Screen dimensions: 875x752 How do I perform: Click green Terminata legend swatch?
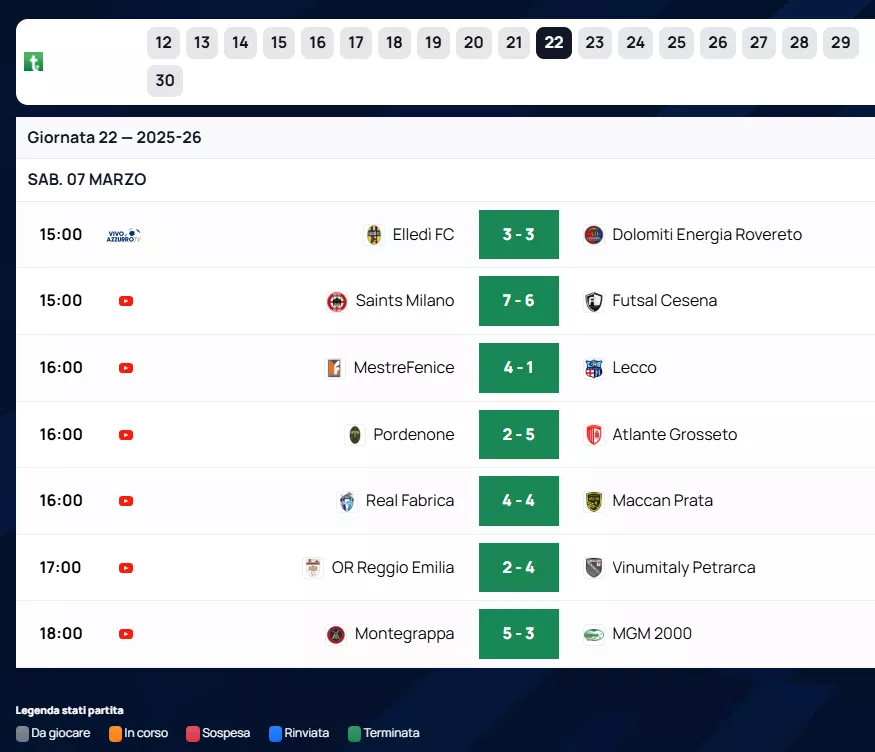pyautogui.click(x=354, y=734)
